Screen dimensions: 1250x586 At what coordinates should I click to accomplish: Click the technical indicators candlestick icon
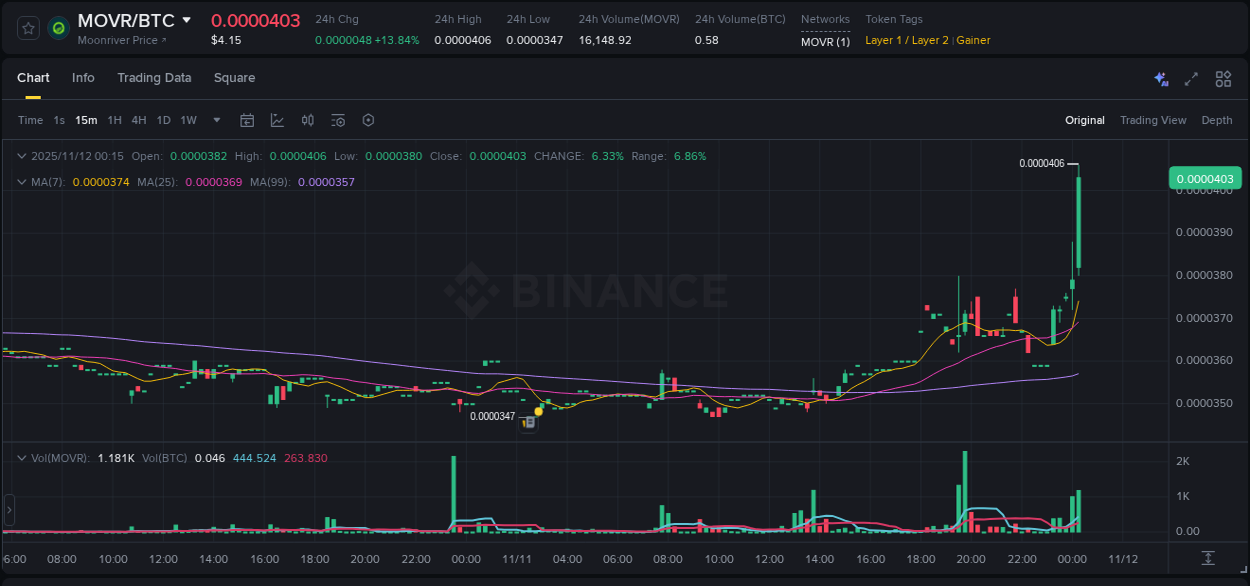(x=307, y=120)
